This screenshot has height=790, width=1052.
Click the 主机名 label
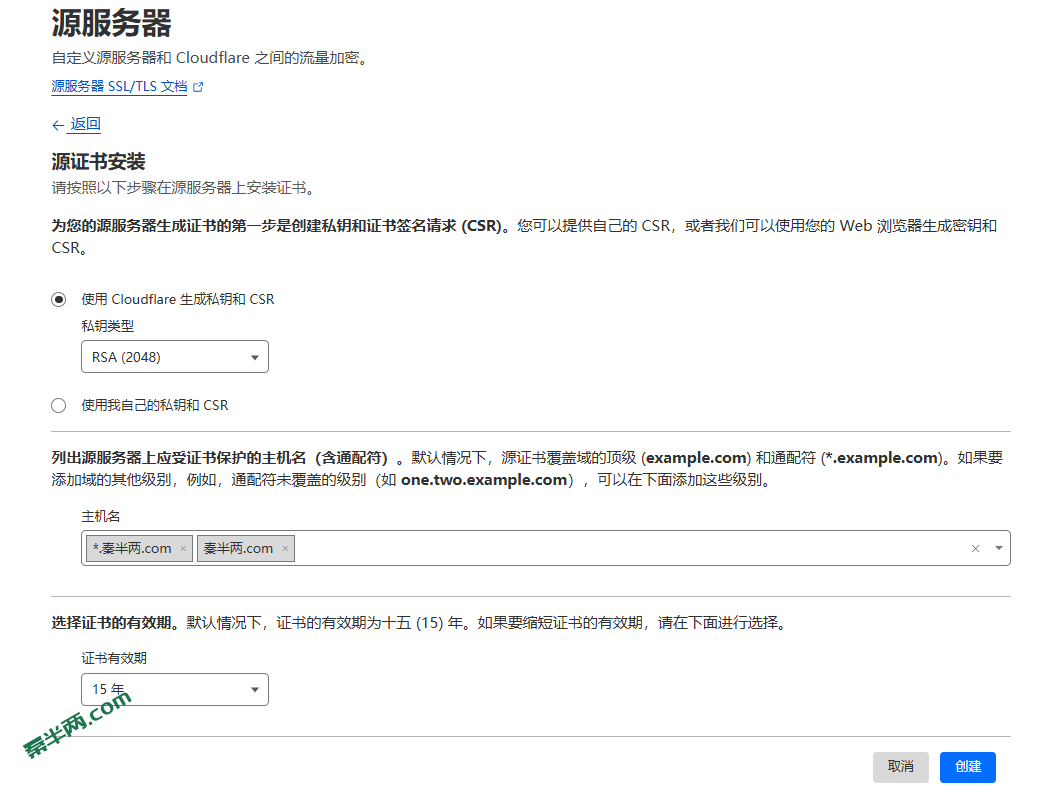101,516
